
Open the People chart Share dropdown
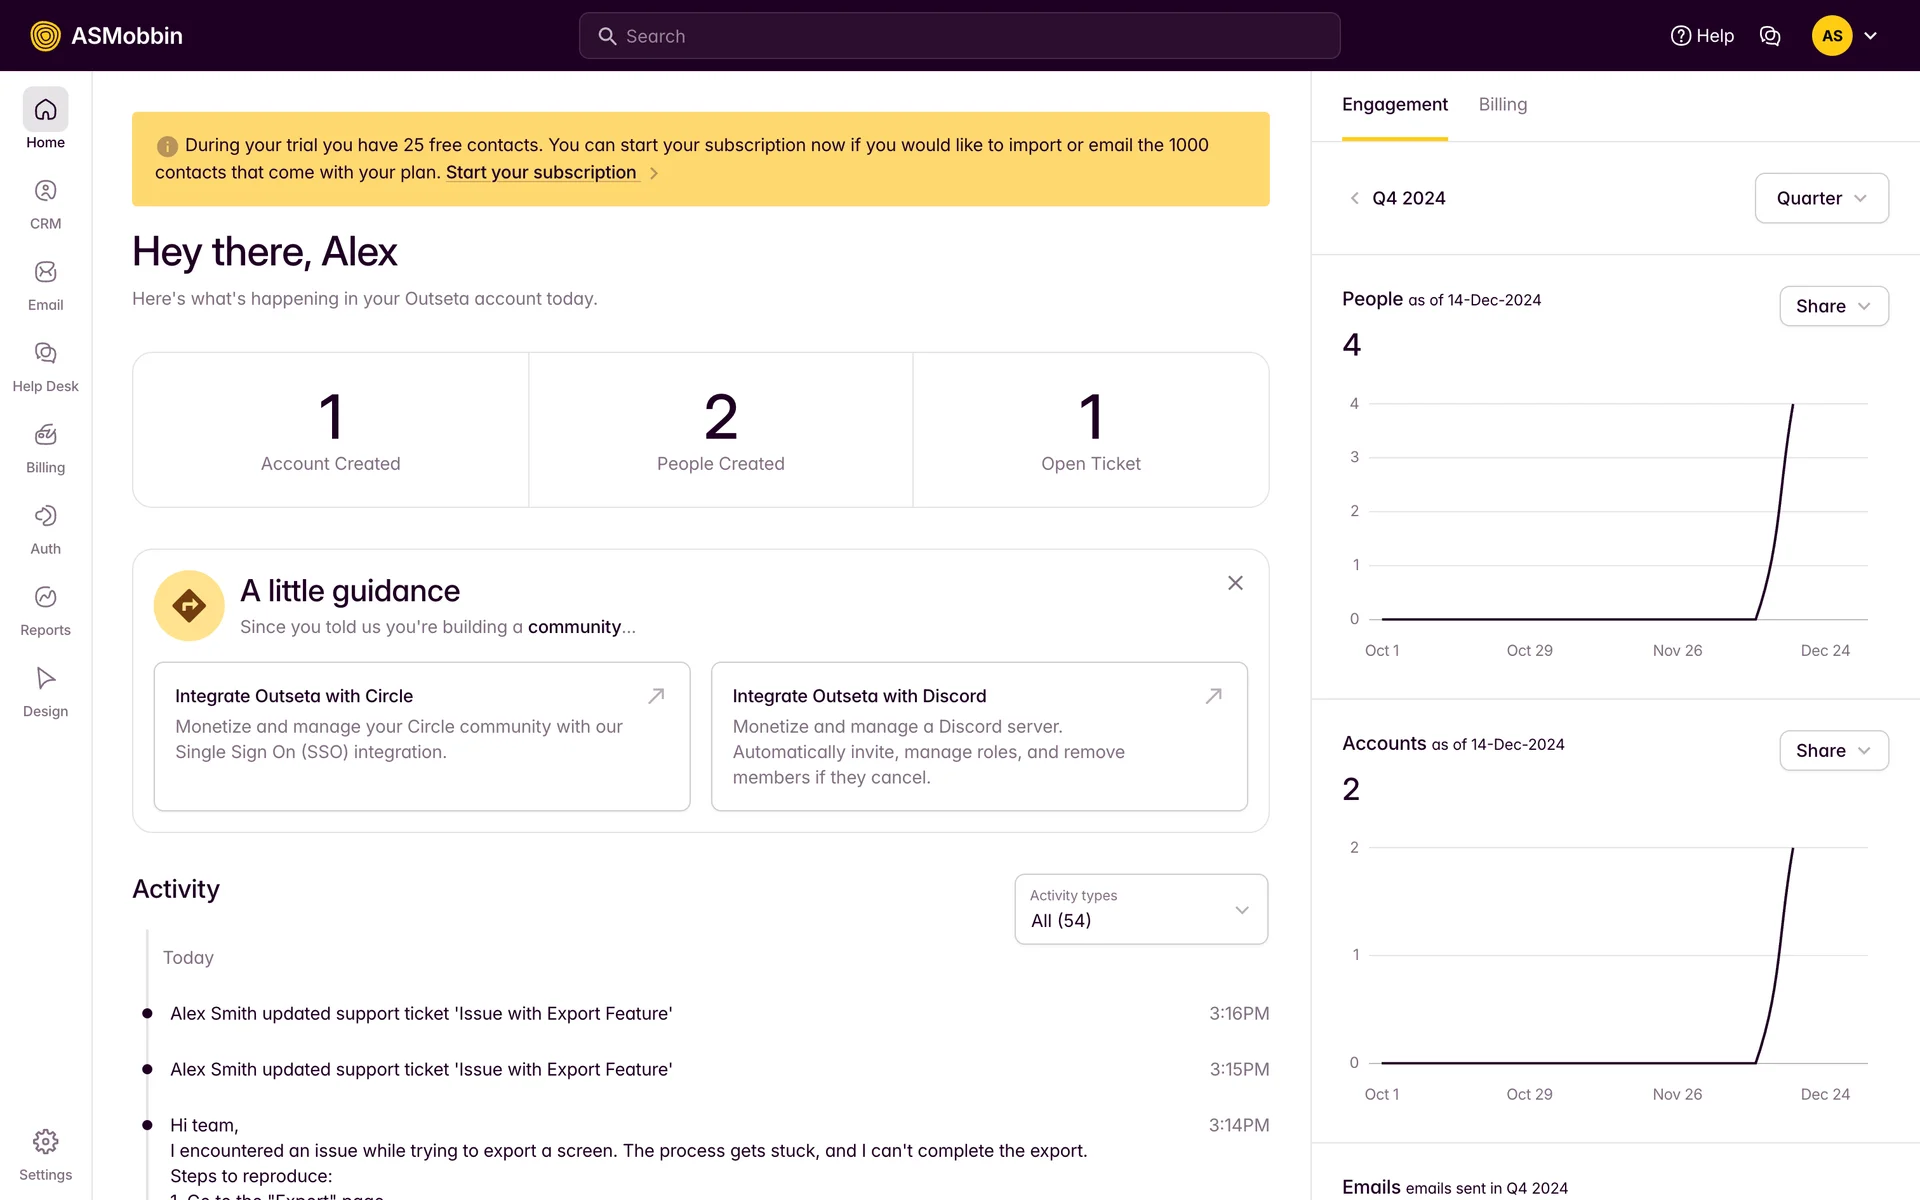[1833, 306]
